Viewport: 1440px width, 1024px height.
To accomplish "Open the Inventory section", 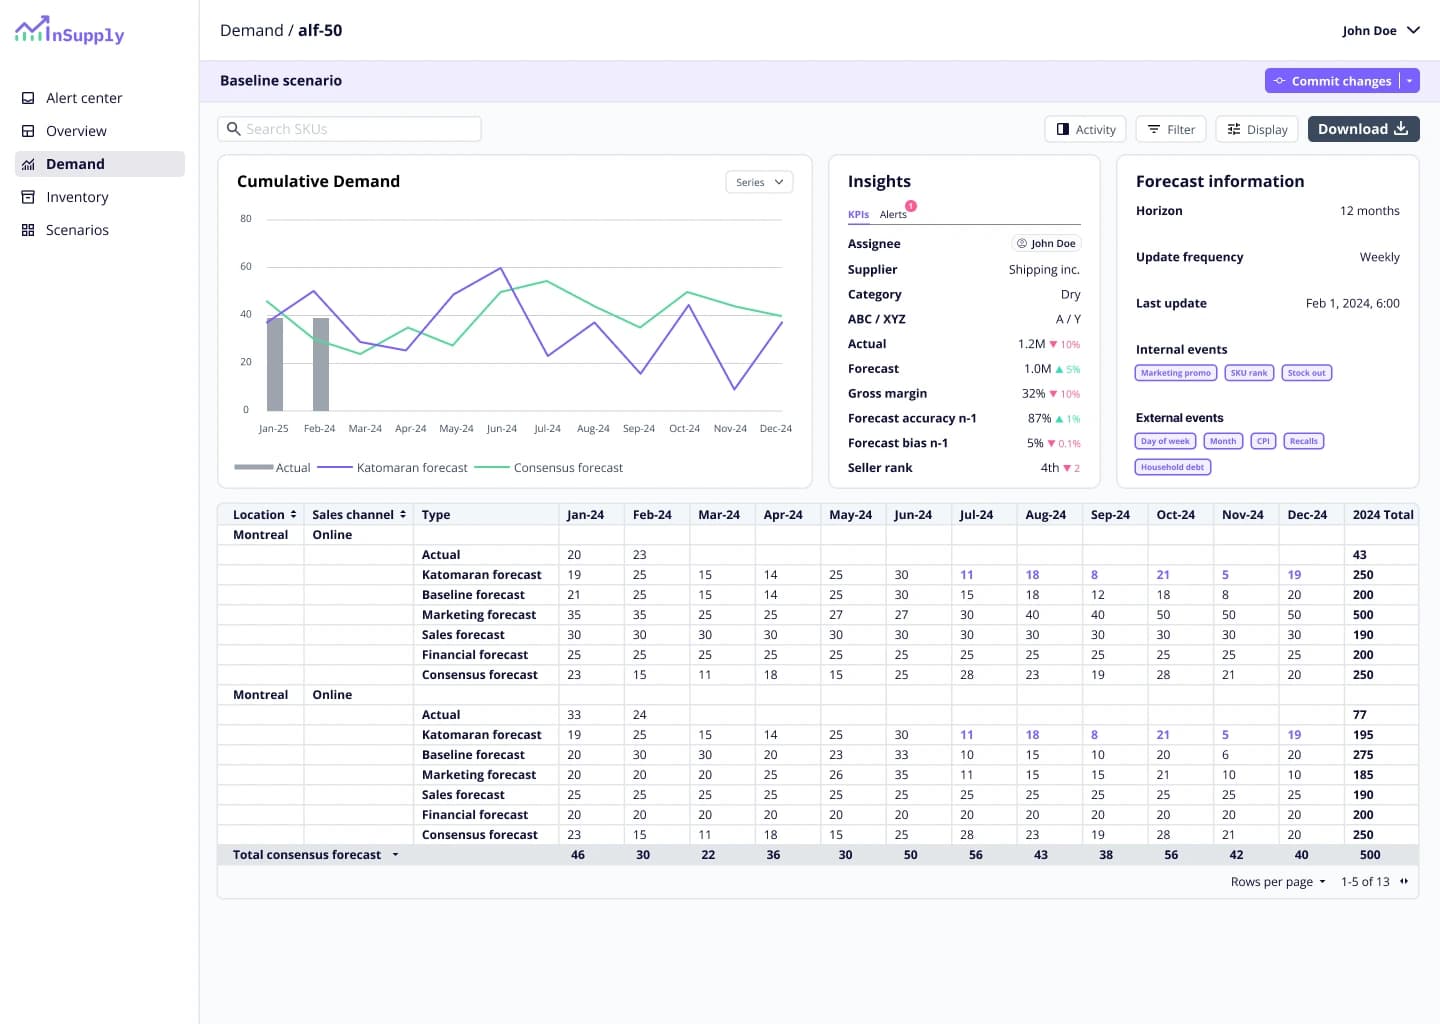I will pyautogui.click(x=77, y=197).
